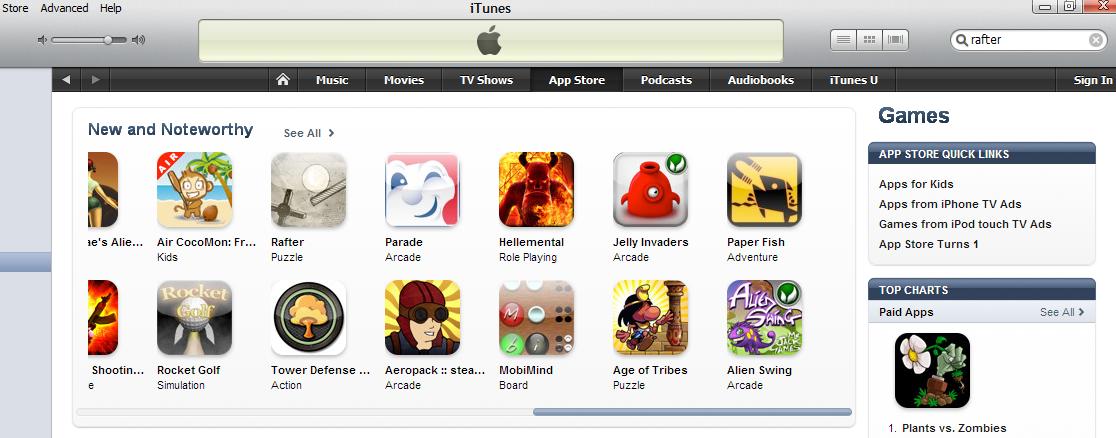1116x438 pixels.
Task: See all Paid Apps in Top Charts
Action: [1062, 312]
